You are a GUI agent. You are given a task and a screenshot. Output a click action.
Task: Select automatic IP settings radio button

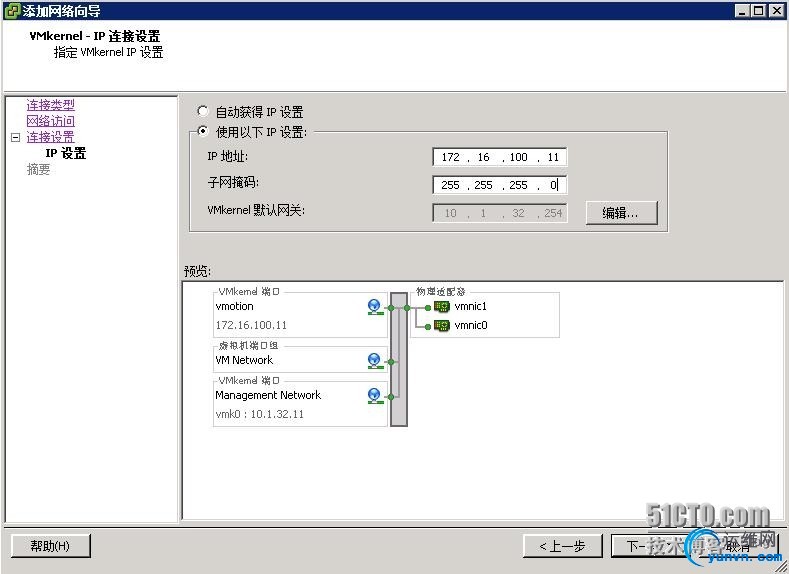click(x=202, y=111)
